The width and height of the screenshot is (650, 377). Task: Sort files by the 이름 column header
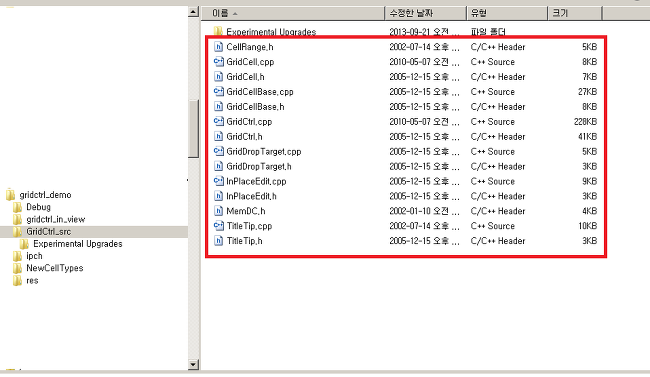point(293,13)
